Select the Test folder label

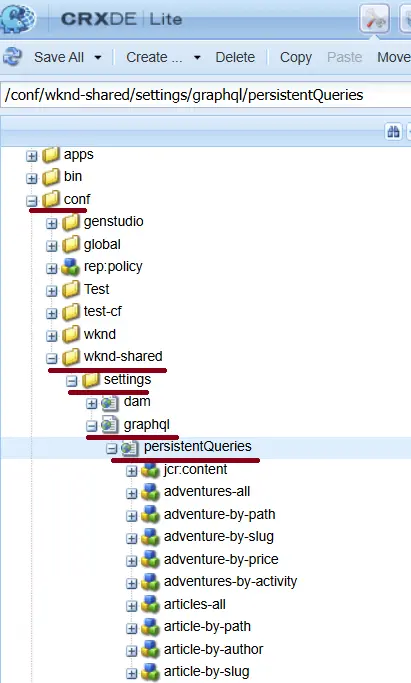(97, 289)
